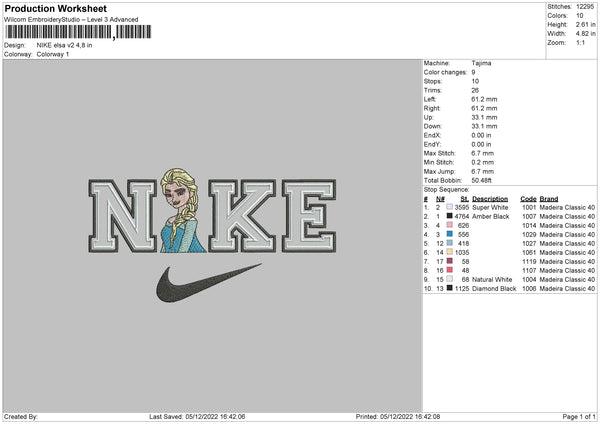Image resolution: width=600 pixels, height=424 pixels.
Task: Click the NIKE Elsa embroidery design preview
Action: 212,235
